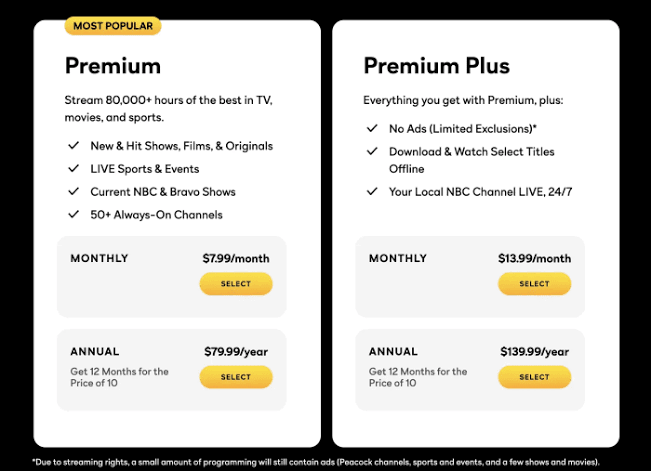The height and width of the screenshot is (471, 651).
Task: Click the Premium plan heading
Action: (113, 66)
